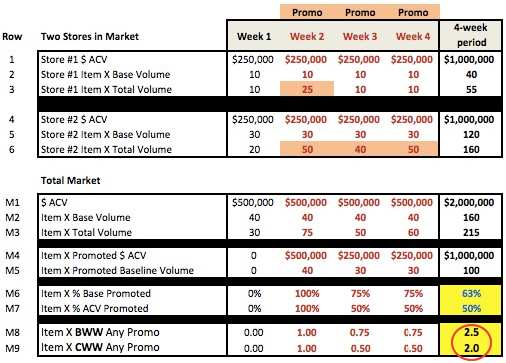Click the 215 Item X Total Volume cell

click(x=471, y=232)
